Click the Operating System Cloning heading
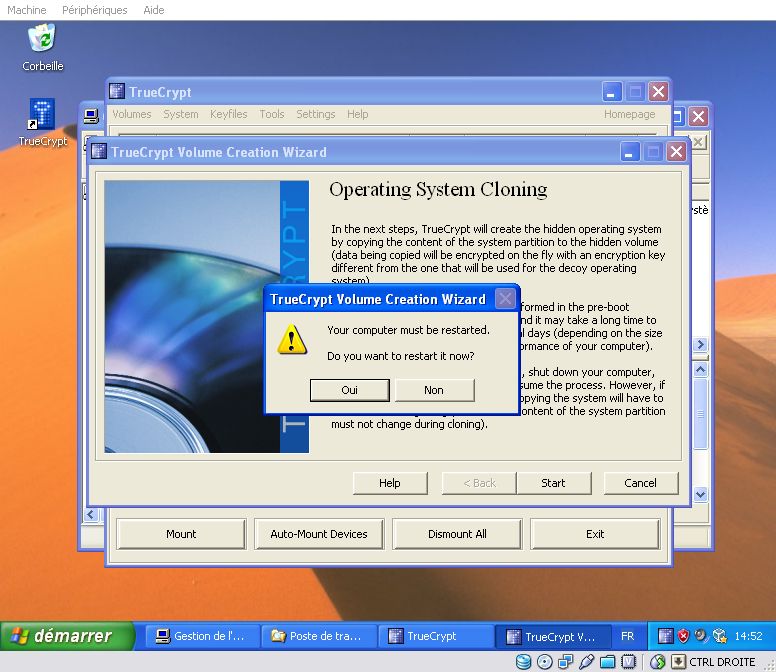This screenshot has height=672, width=776. click(x=438, y=190)
